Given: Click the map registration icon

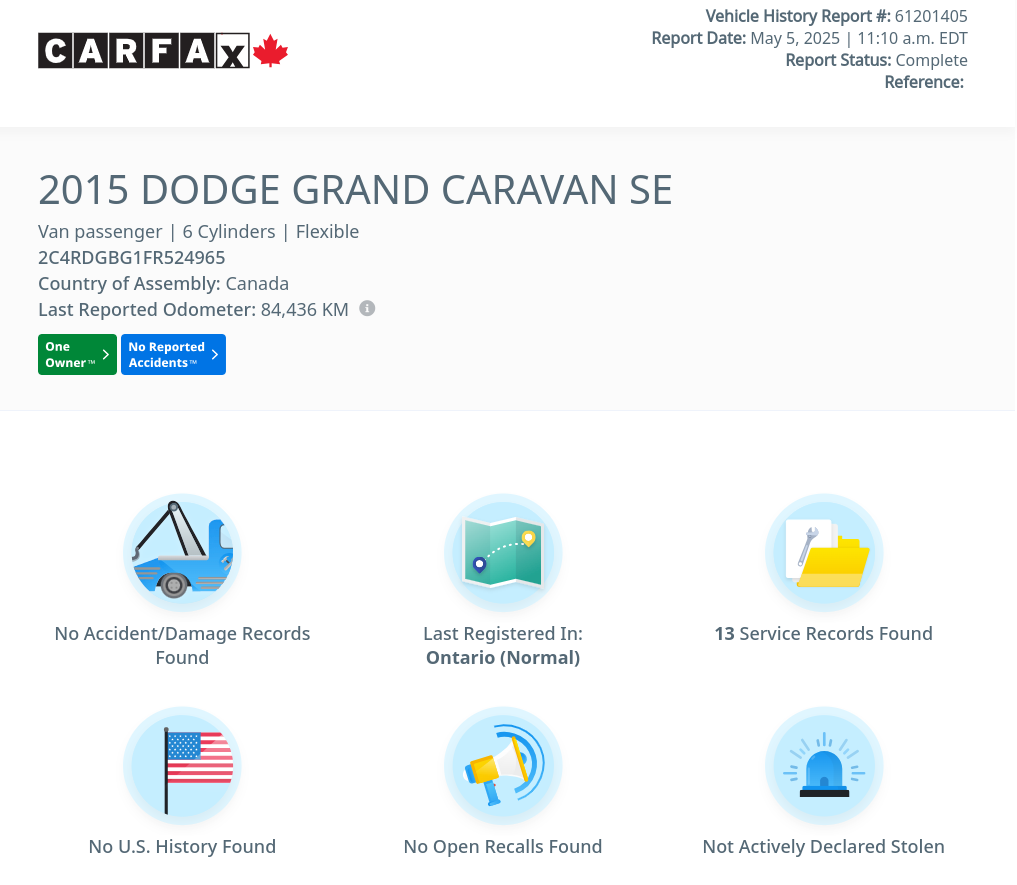Looking at the screenshot, I should tap(503, 552).
